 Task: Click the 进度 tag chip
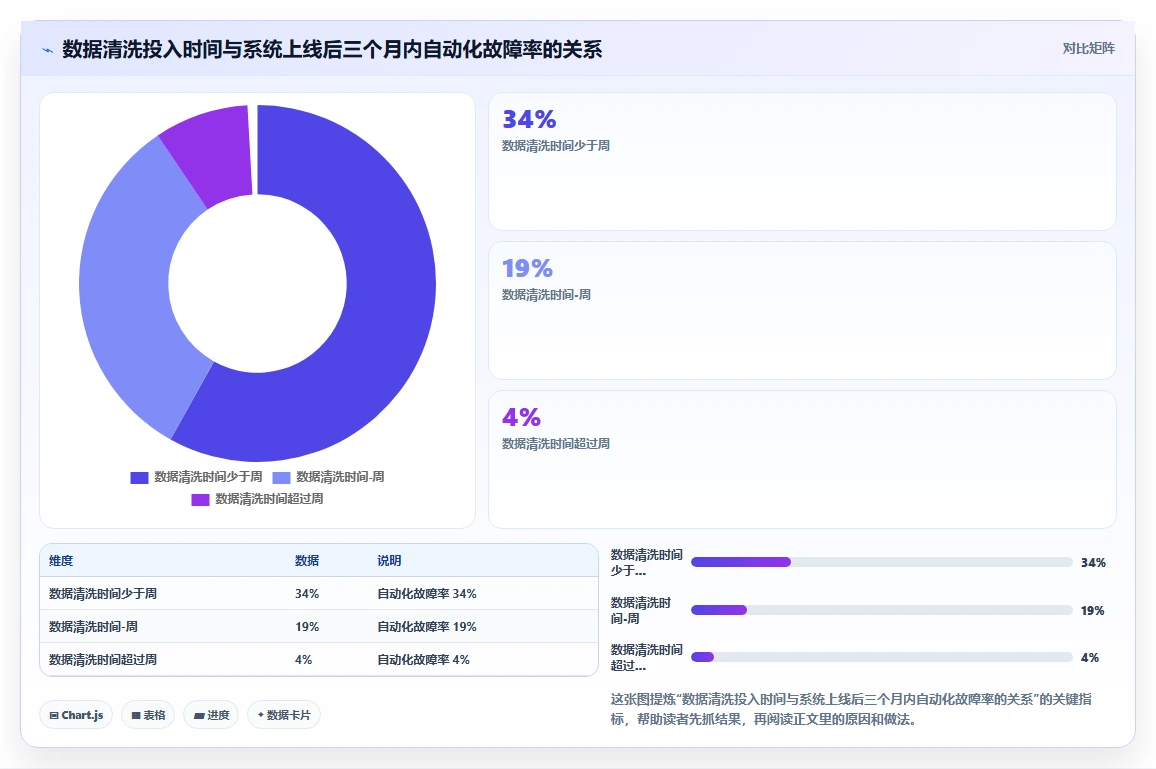[211, 714]
